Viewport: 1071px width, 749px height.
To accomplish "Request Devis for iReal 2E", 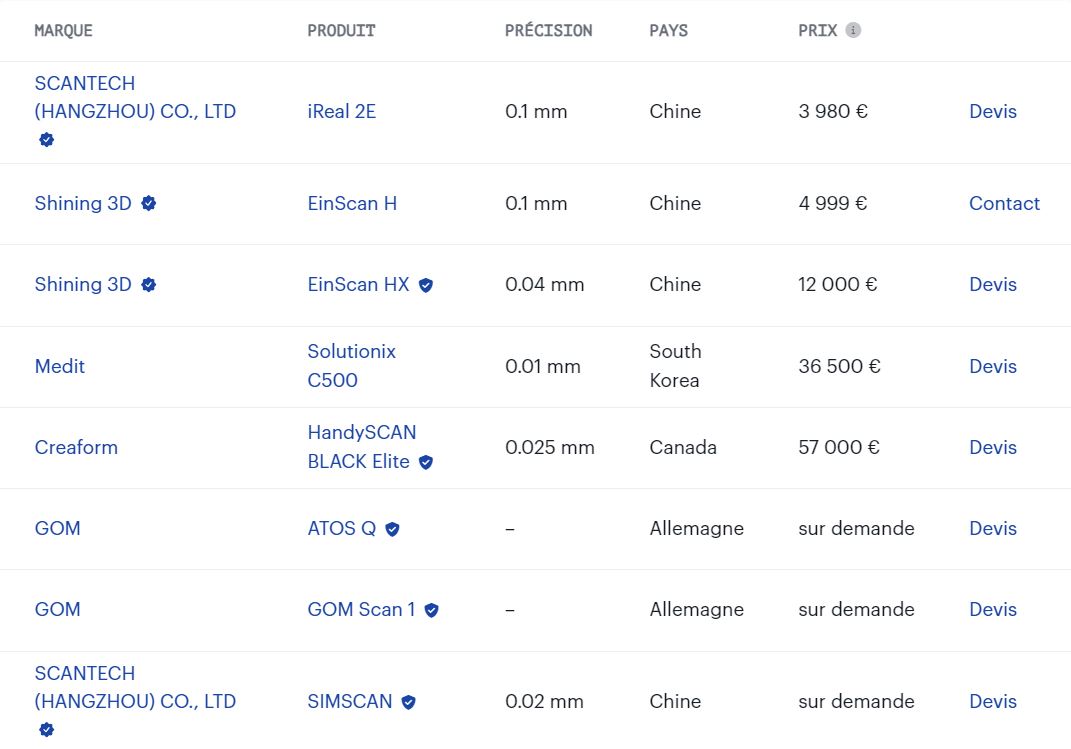I will point(992,111).
